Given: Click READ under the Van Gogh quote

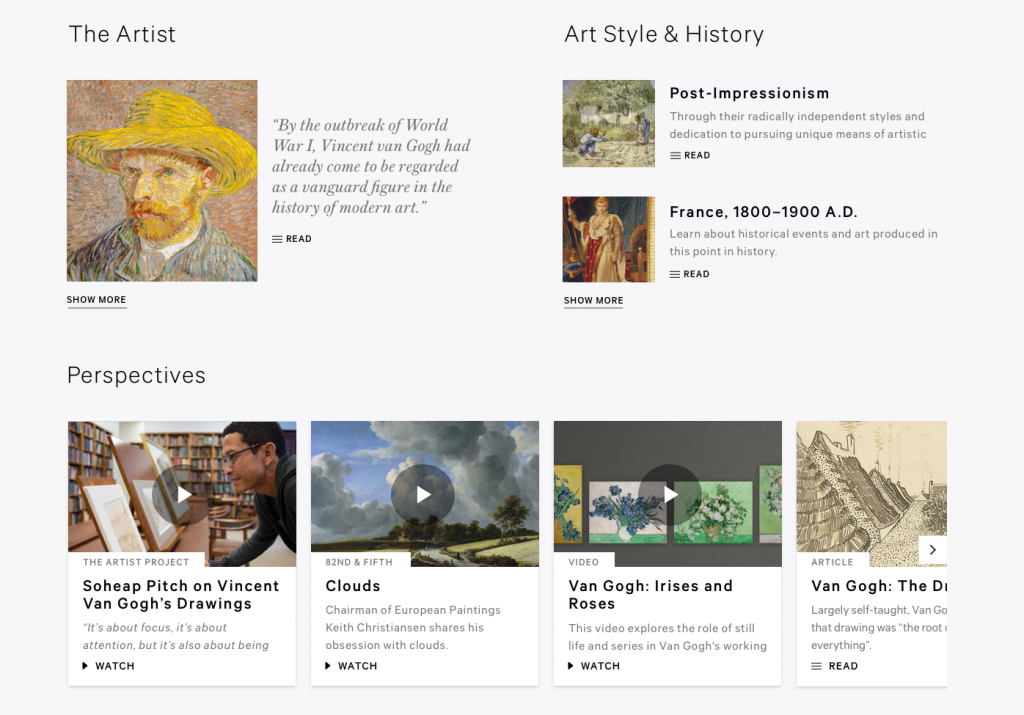Looking at the screenshot, I should [x=292, y=239].
